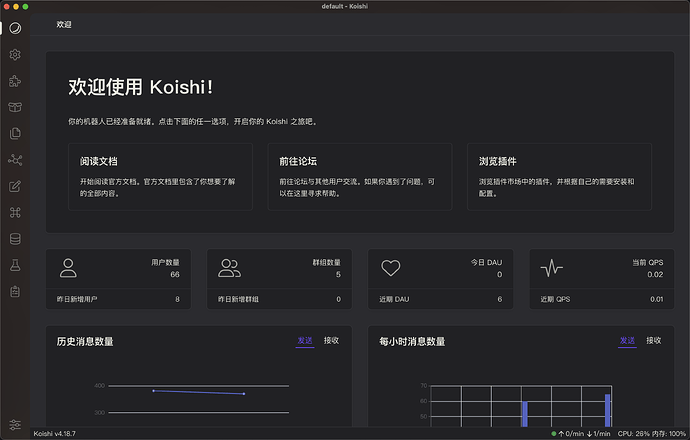This screenshot has width=690, height=440.
Task: Open the dashboard home icon in sidebar
Action: click(x=15, y=28)
